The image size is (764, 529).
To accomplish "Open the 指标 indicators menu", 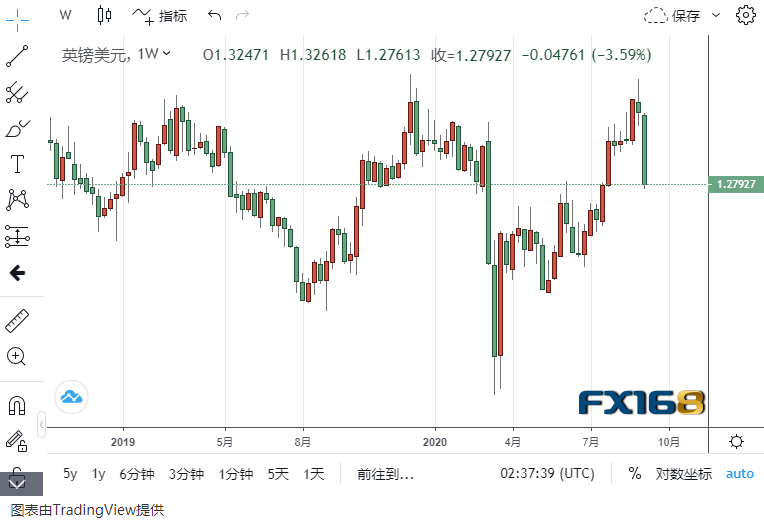I will click(x=160, y=15).
